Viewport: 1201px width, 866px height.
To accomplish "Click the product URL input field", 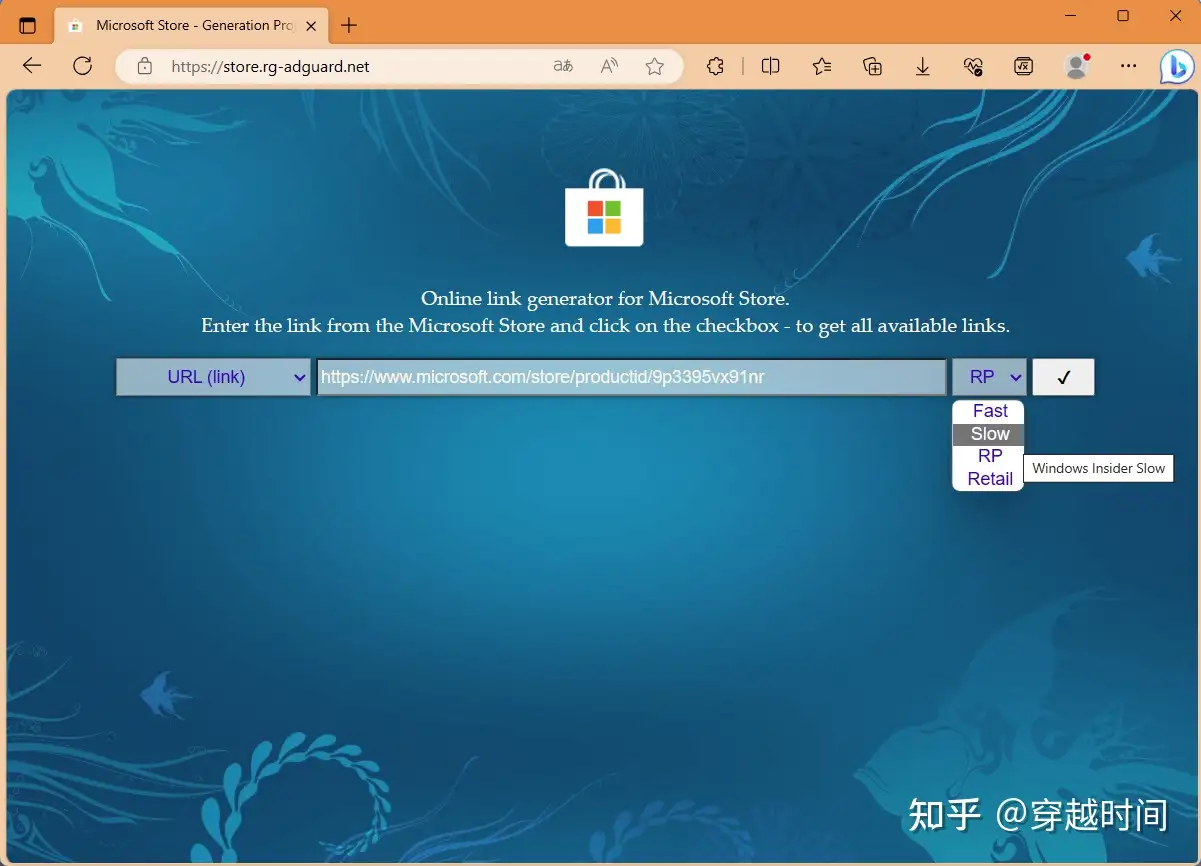I will coord(632,377).
